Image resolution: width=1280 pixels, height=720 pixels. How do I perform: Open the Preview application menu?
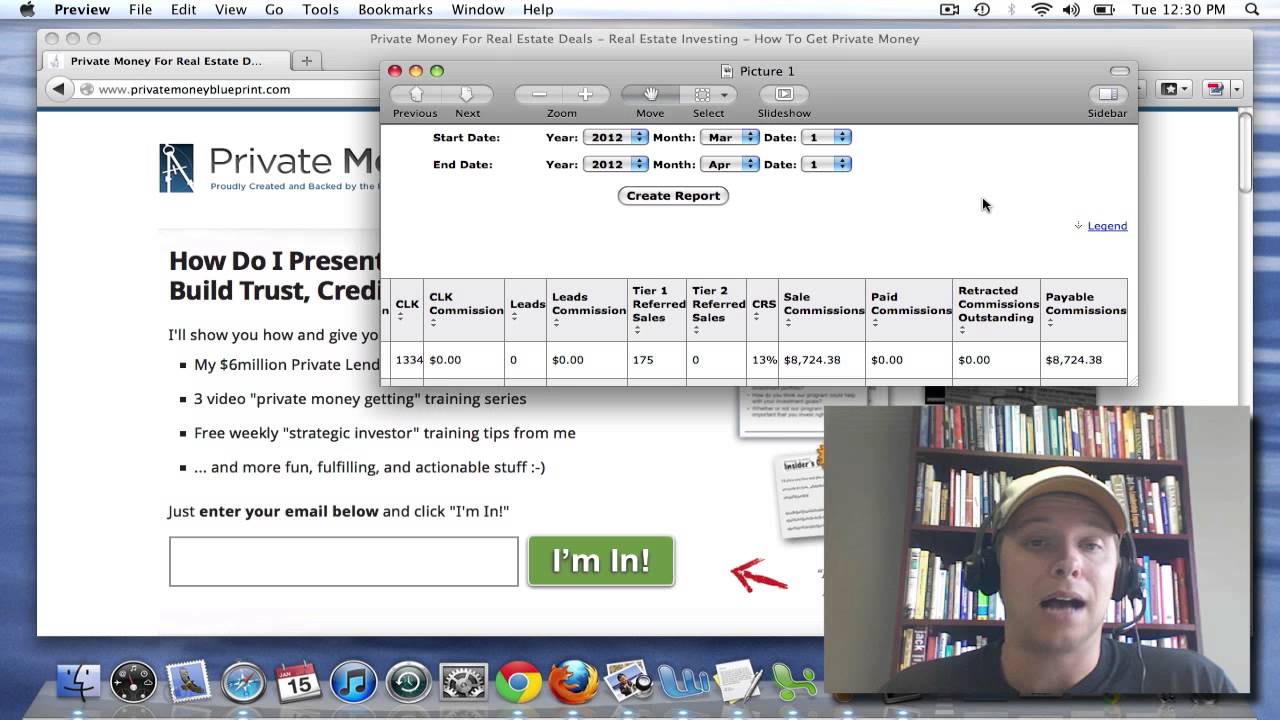coord(82,10)
